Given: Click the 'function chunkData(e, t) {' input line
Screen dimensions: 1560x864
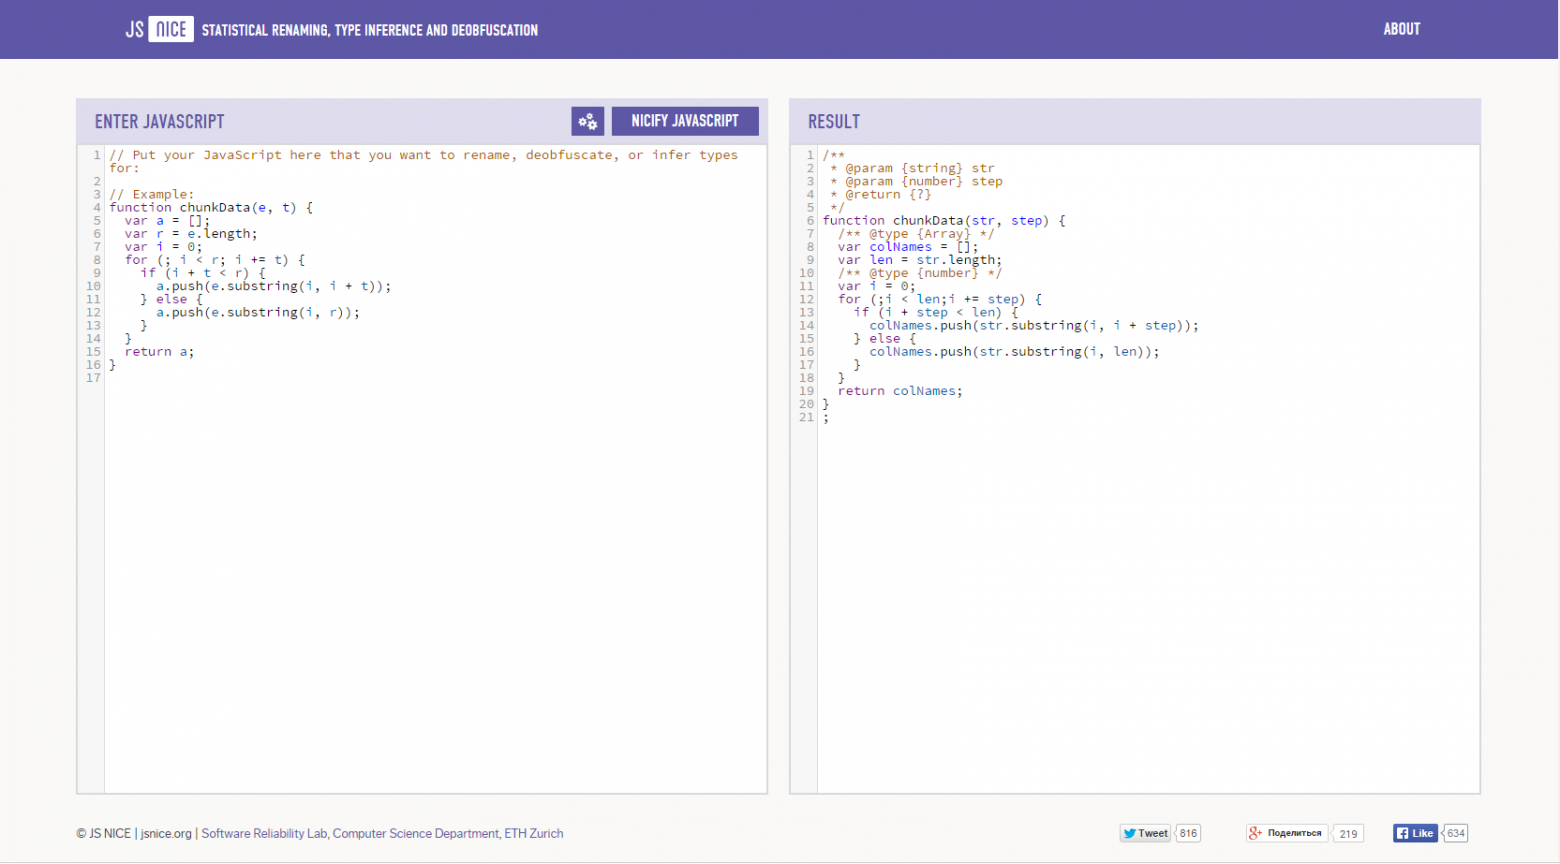Looking at the screenshot, I should tap(211, 208).
